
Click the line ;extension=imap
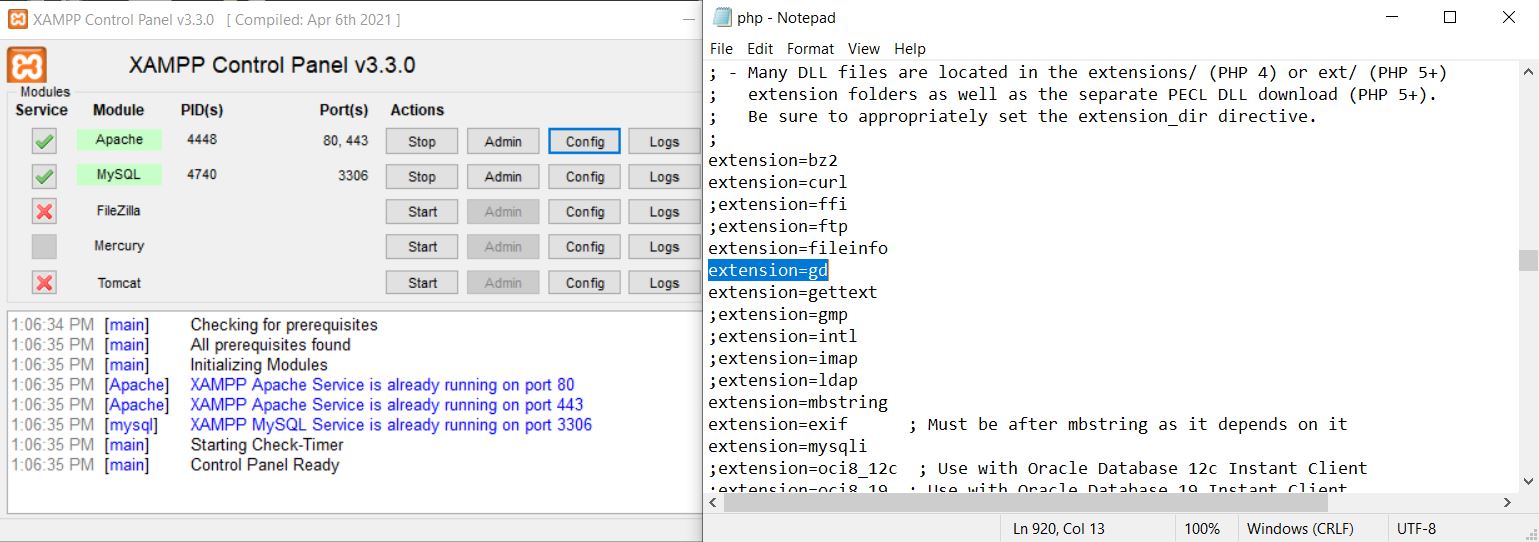(783, 358)
